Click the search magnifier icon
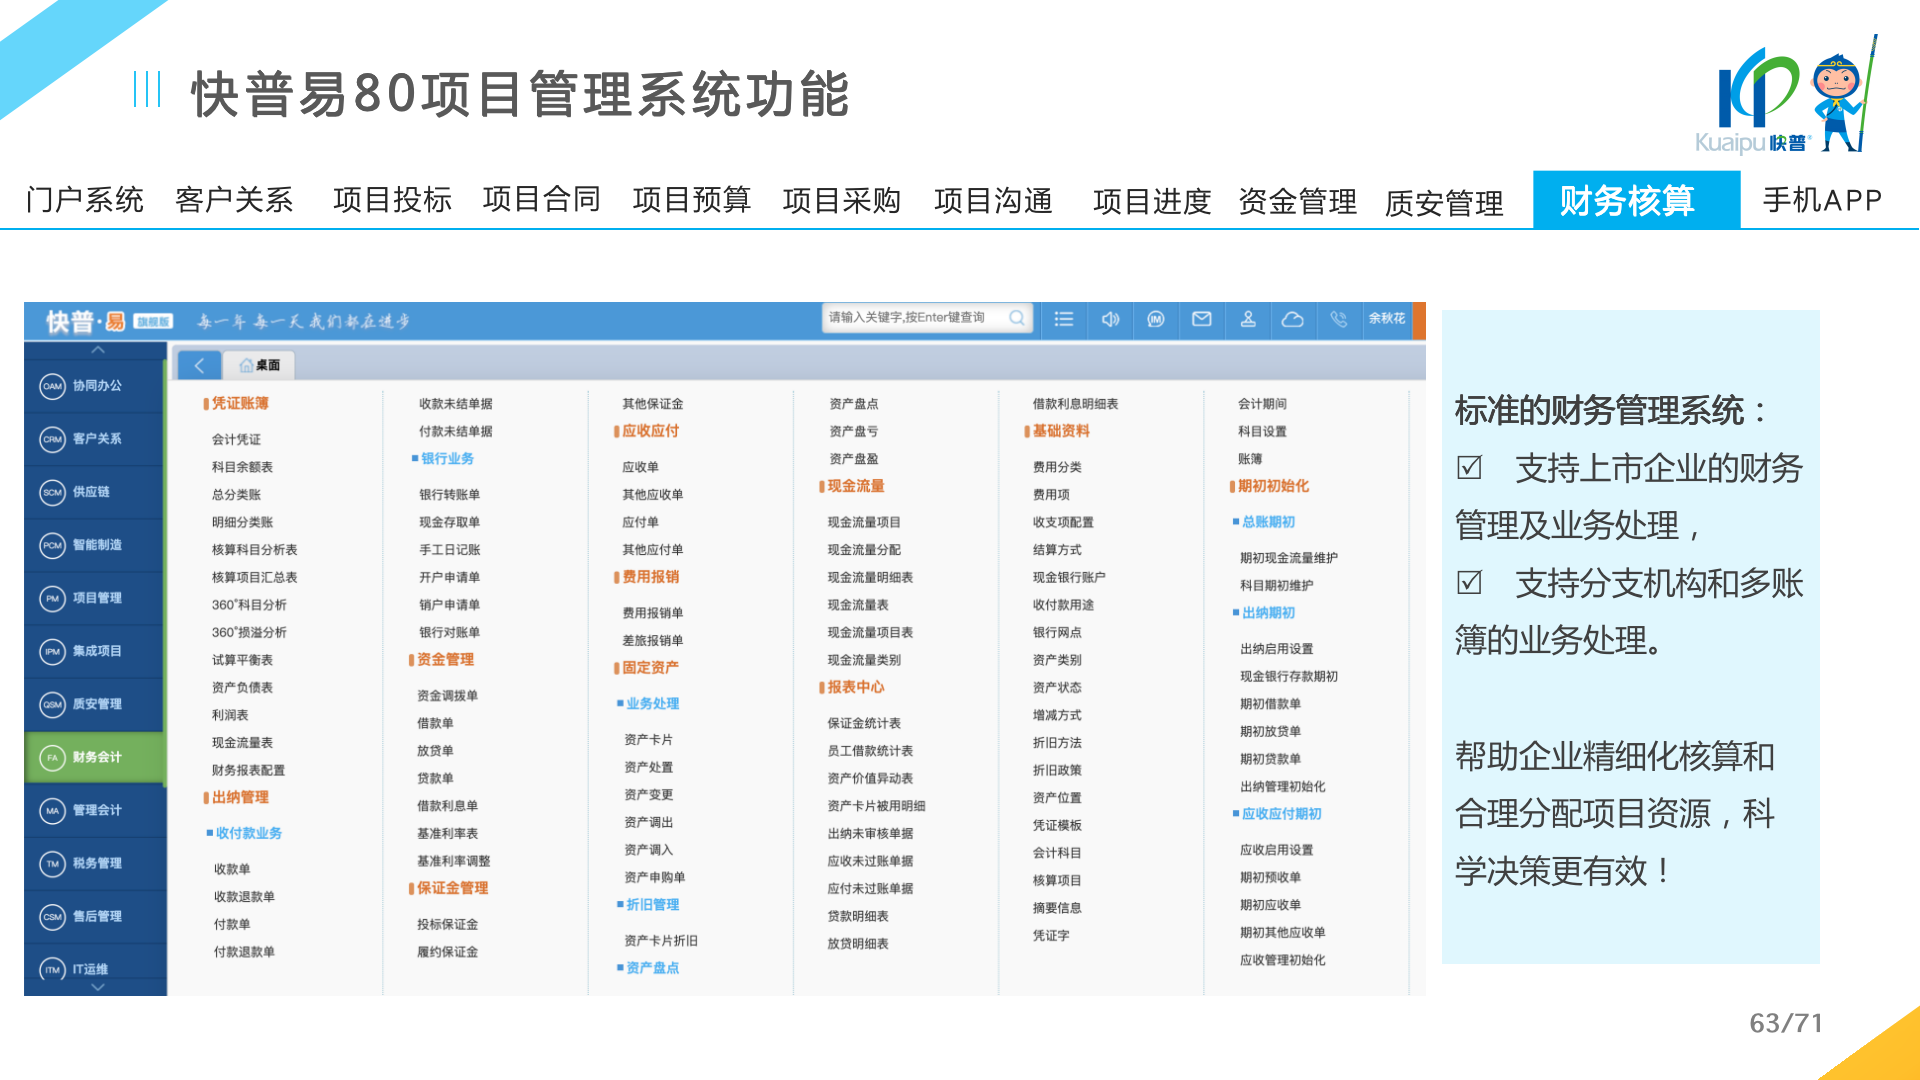The height and width of the screenshot is (1080, 1920). pos(1017,318)
